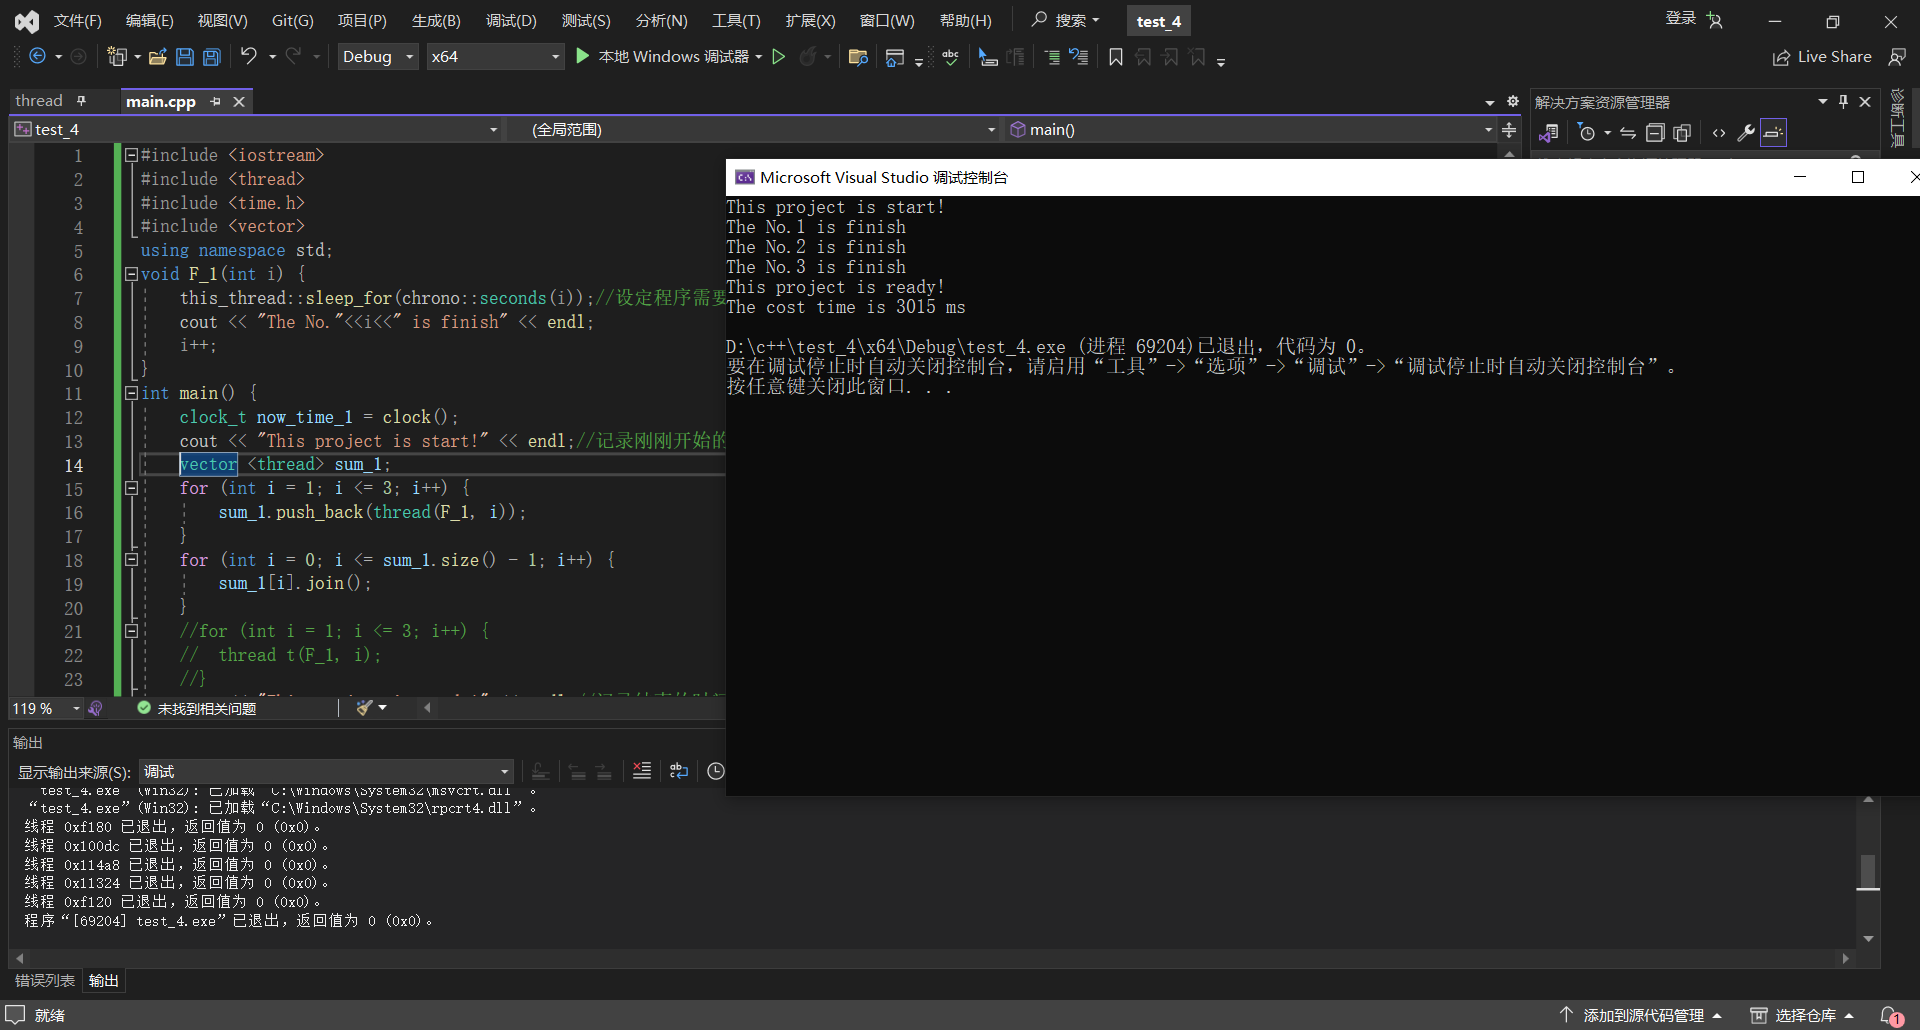Click the spell checker abc icon in the toolbar

pyautogui.click(x=950, y=57)
